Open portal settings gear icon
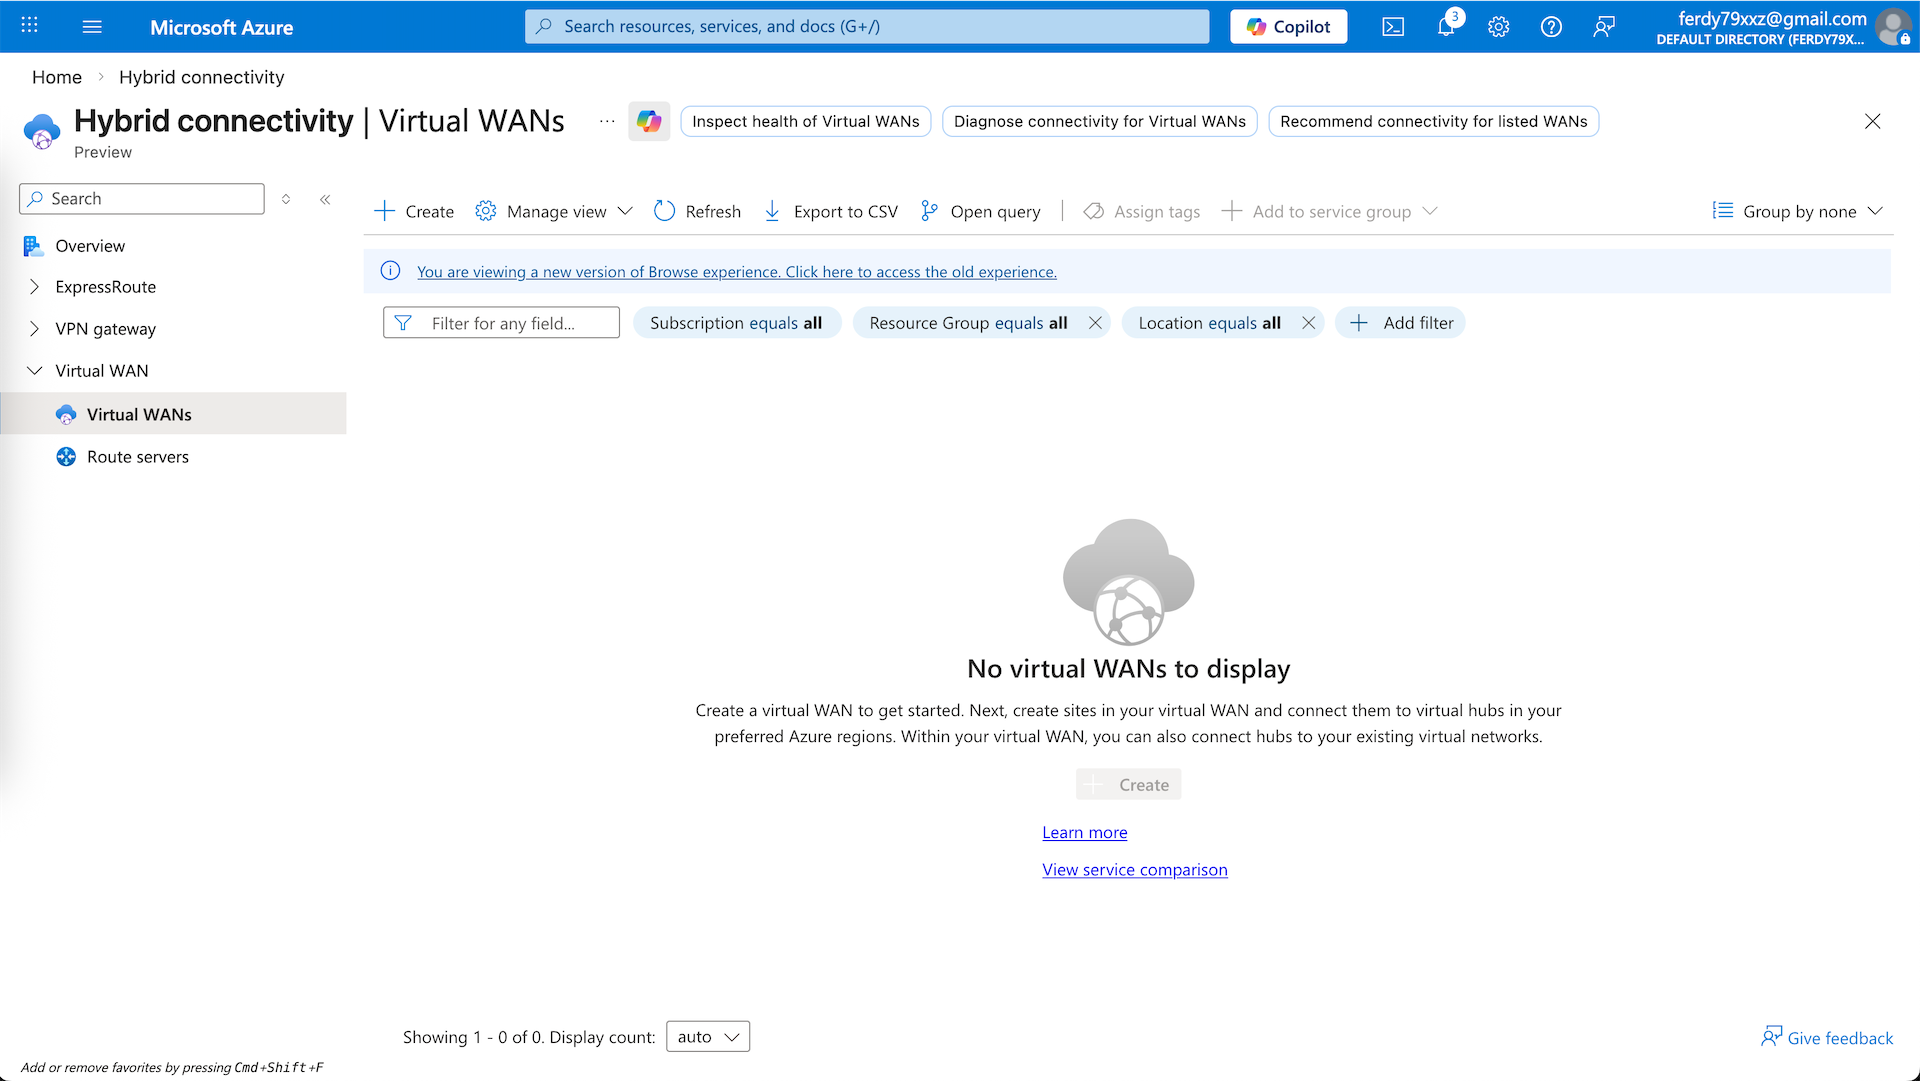The width and height of the screenshot is (1920, 1081). [1498, 27]
